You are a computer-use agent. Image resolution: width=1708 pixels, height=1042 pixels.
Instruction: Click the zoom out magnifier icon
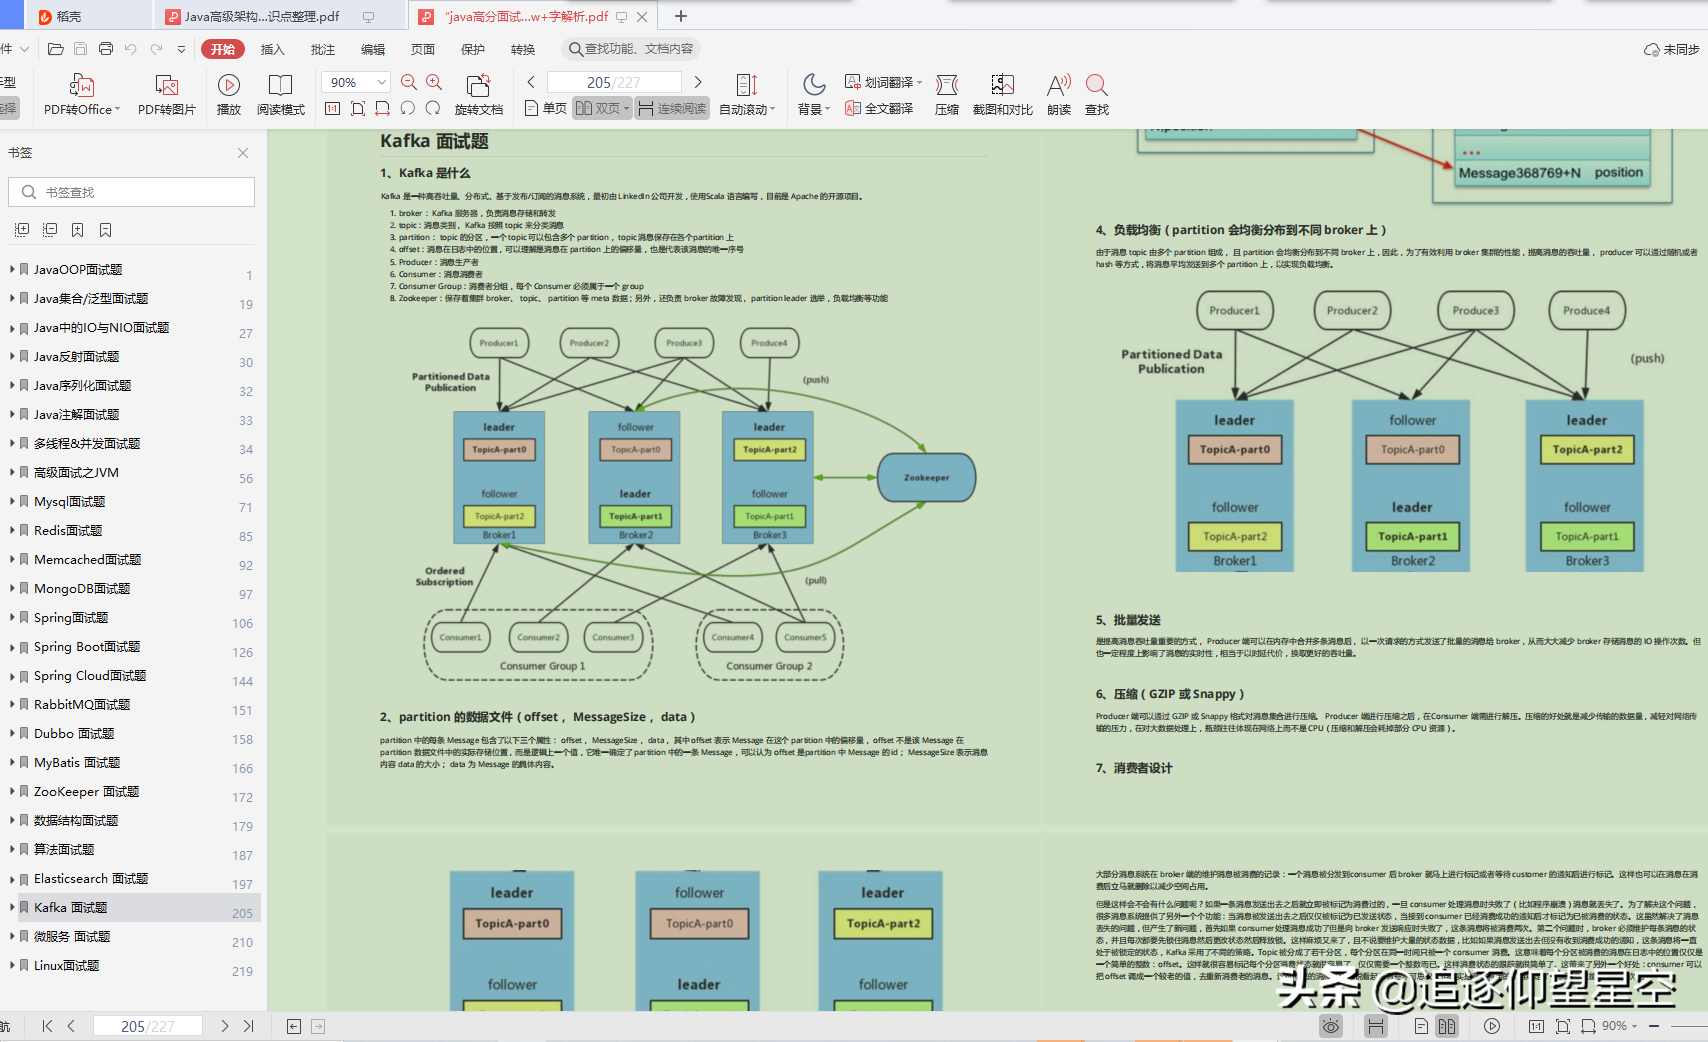pos(409,82)
